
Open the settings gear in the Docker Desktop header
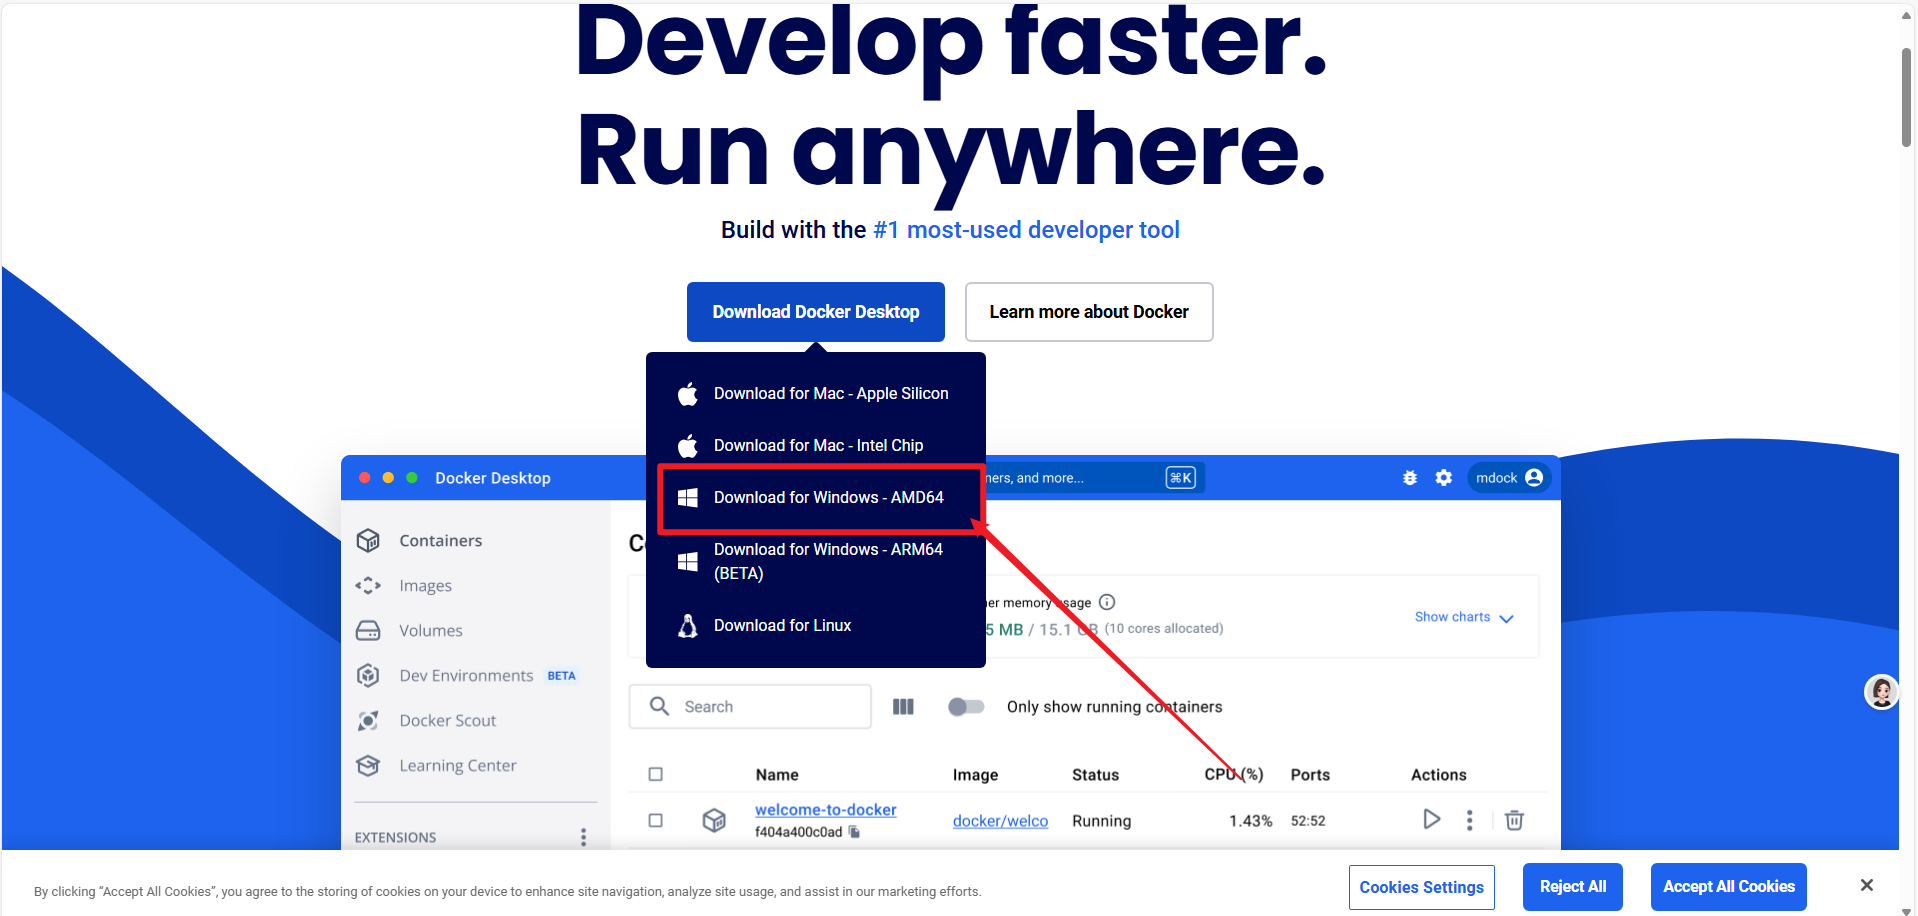[x=1443, y=478]
